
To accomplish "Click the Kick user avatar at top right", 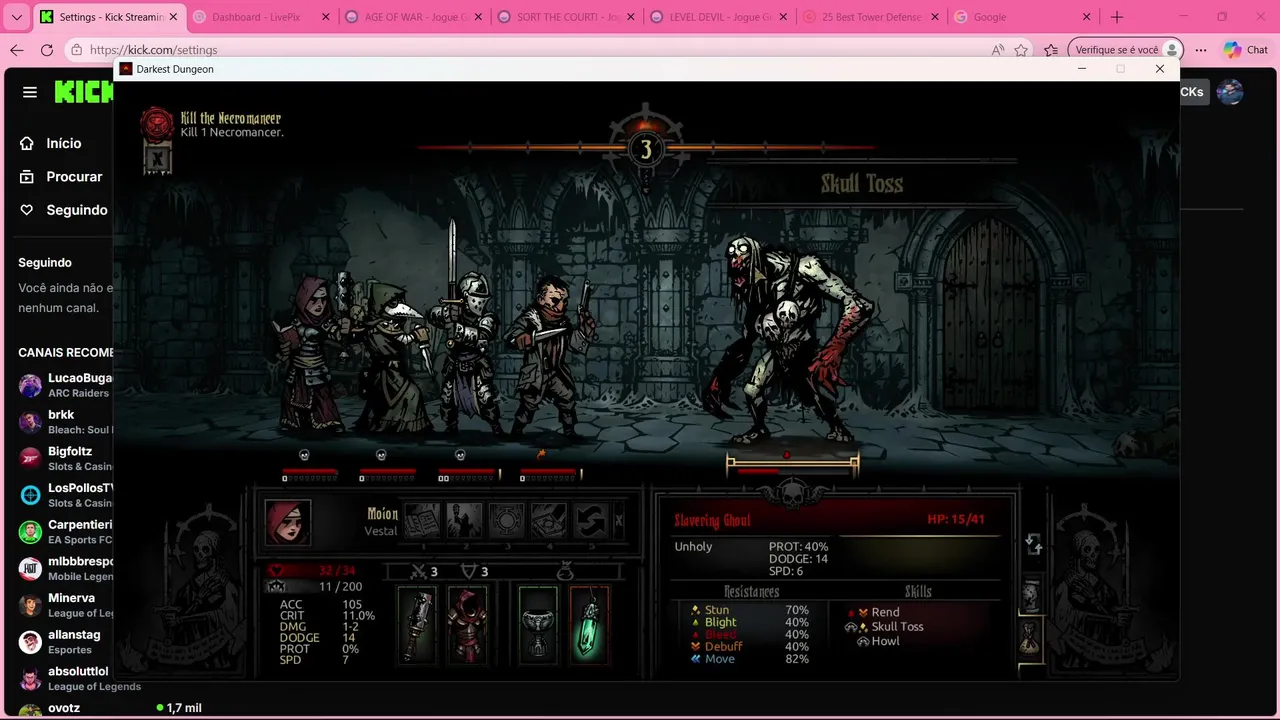I will (x=1230, y=92).
